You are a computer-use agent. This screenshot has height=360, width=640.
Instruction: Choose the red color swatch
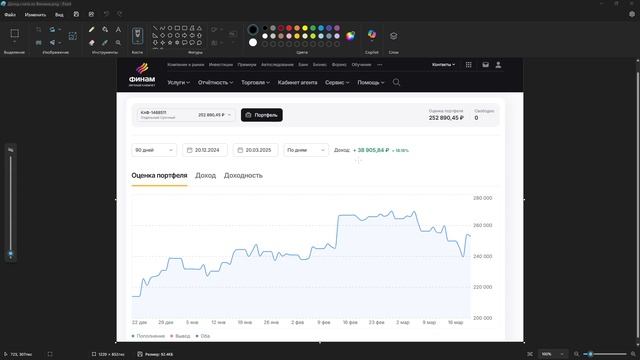click(x=289, y=28)
